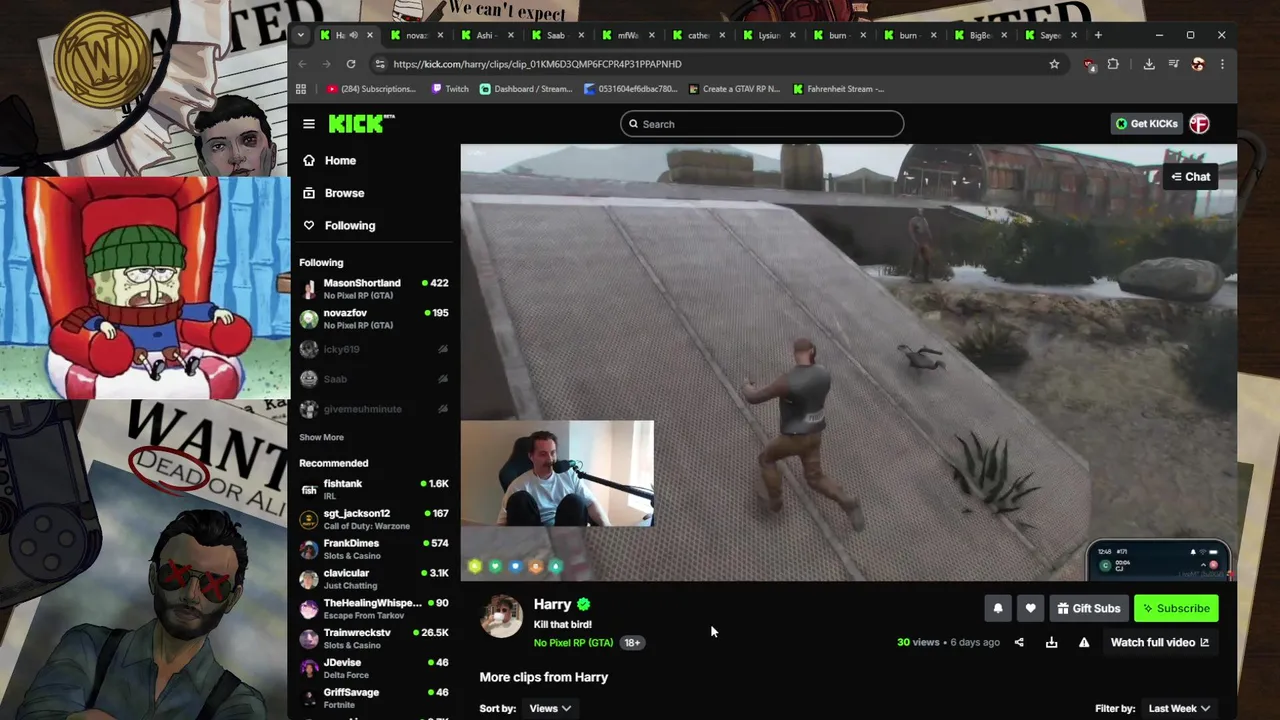Open the browser extensions puzzle icon
This screenshot has height=720, width=1280.
coord(1113,64)
